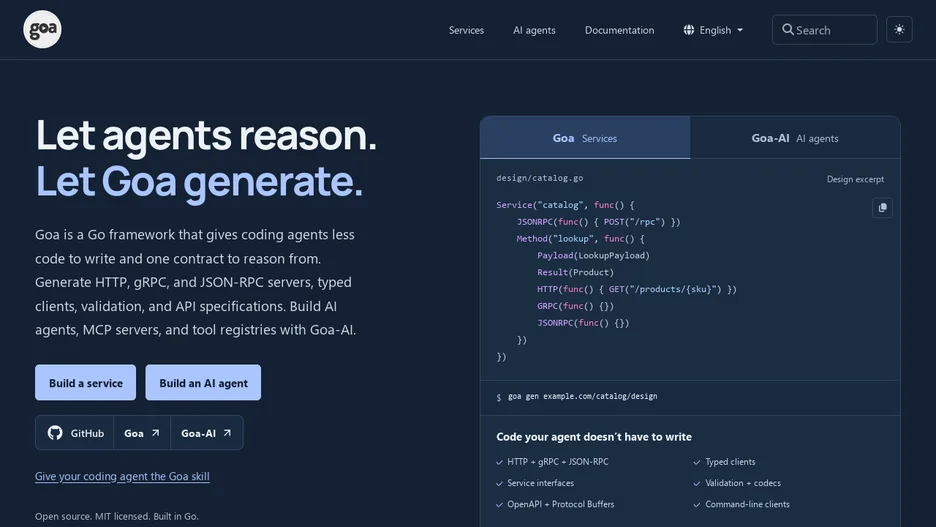Focus the Search input field
Screen dimensions: 936x527
pos(824,30)
